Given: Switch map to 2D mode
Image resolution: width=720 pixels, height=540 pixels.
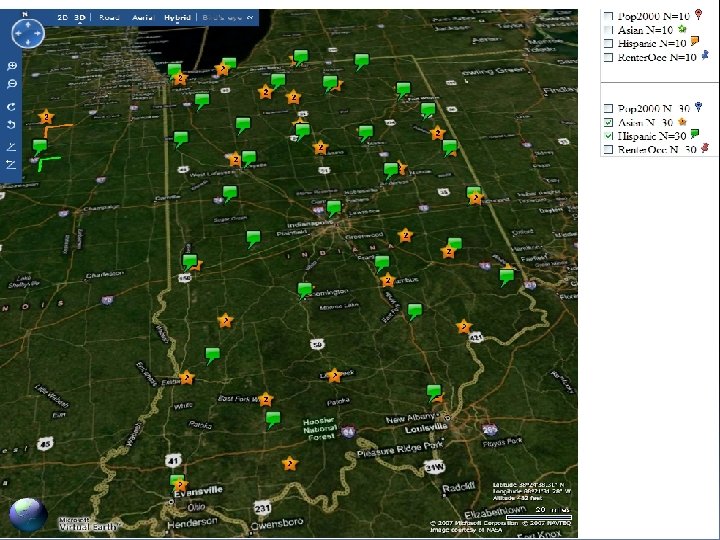Looking at the screenshot, I should (x=62, y=17).
